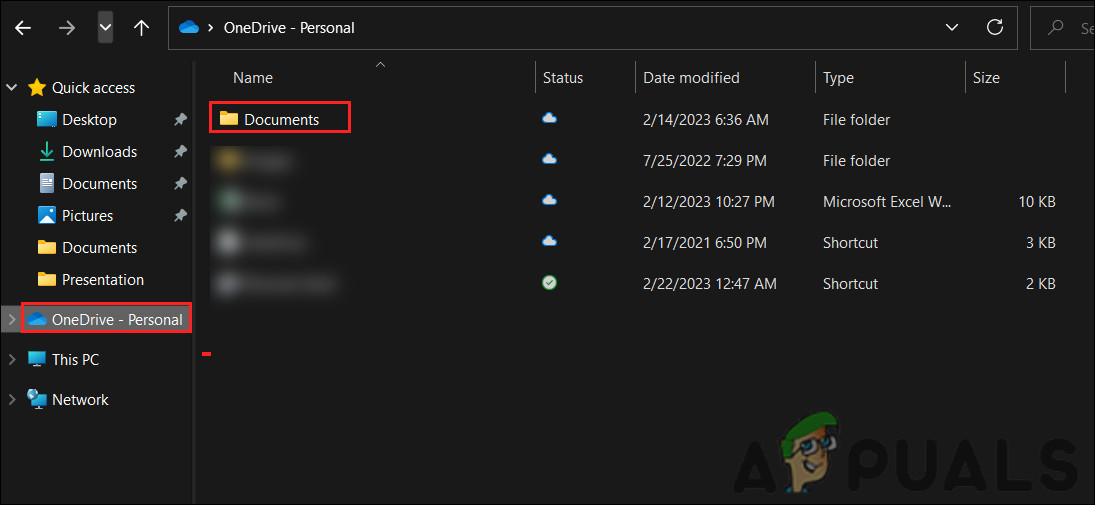Click the cloud status icon for Documents folder
Viewport: 1095px width, 505px height.
pos(550,119)
